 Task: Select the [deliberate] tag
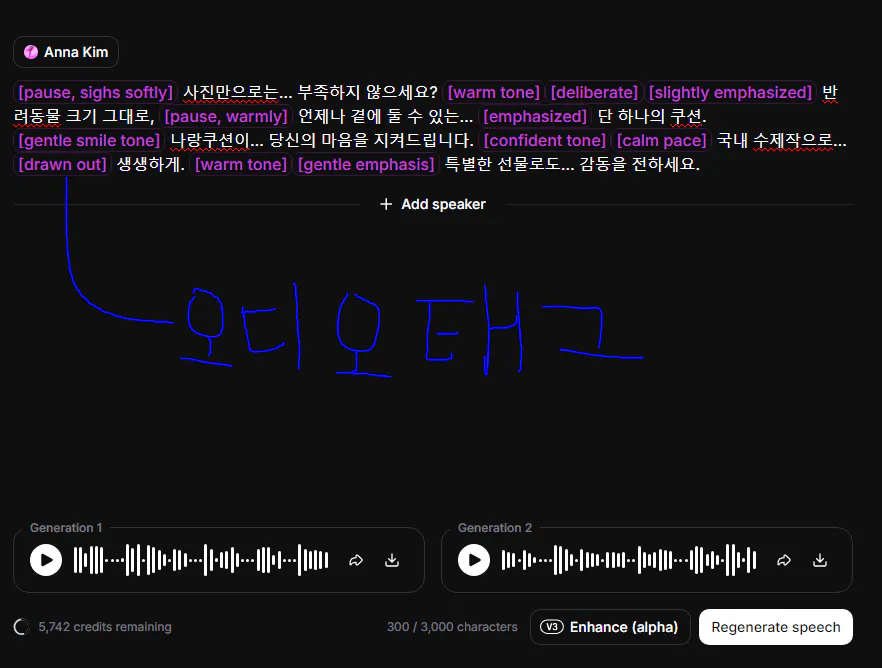(594, 92)
